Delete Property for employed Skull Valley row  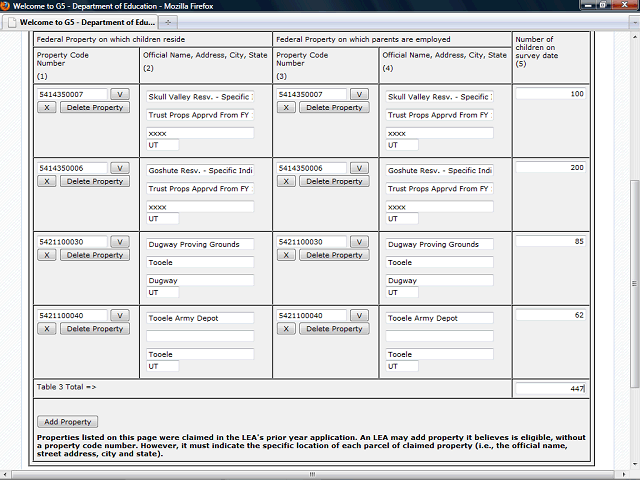[x=334, y=108]
